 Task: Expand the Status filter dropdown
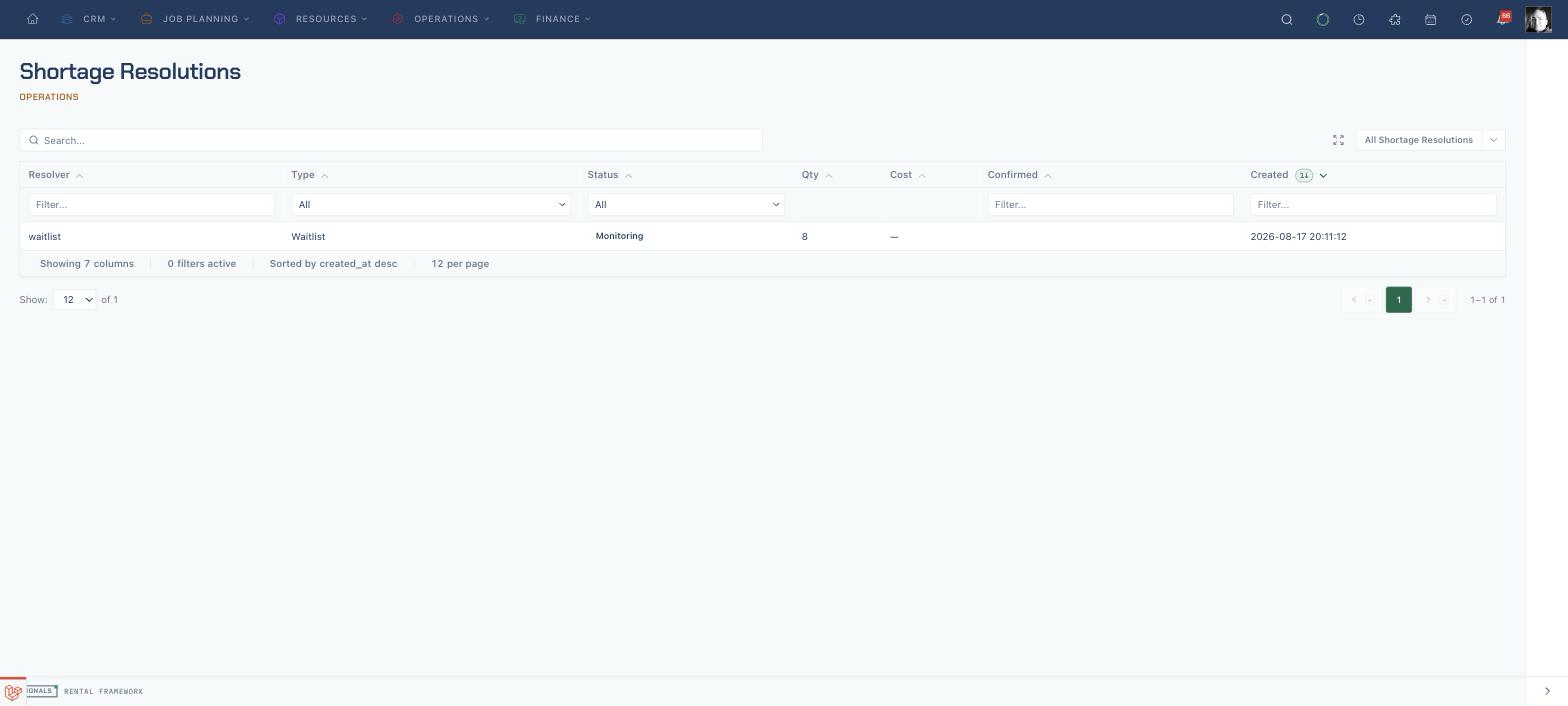click(x=686, y=205)
